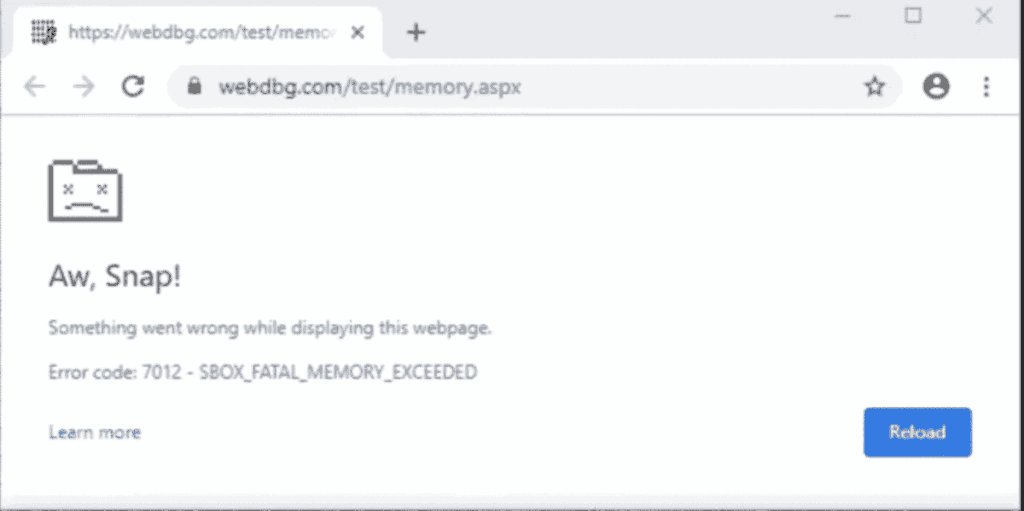
Task: Click the Aw, Snap! heading
Action: tap(114, 278)
